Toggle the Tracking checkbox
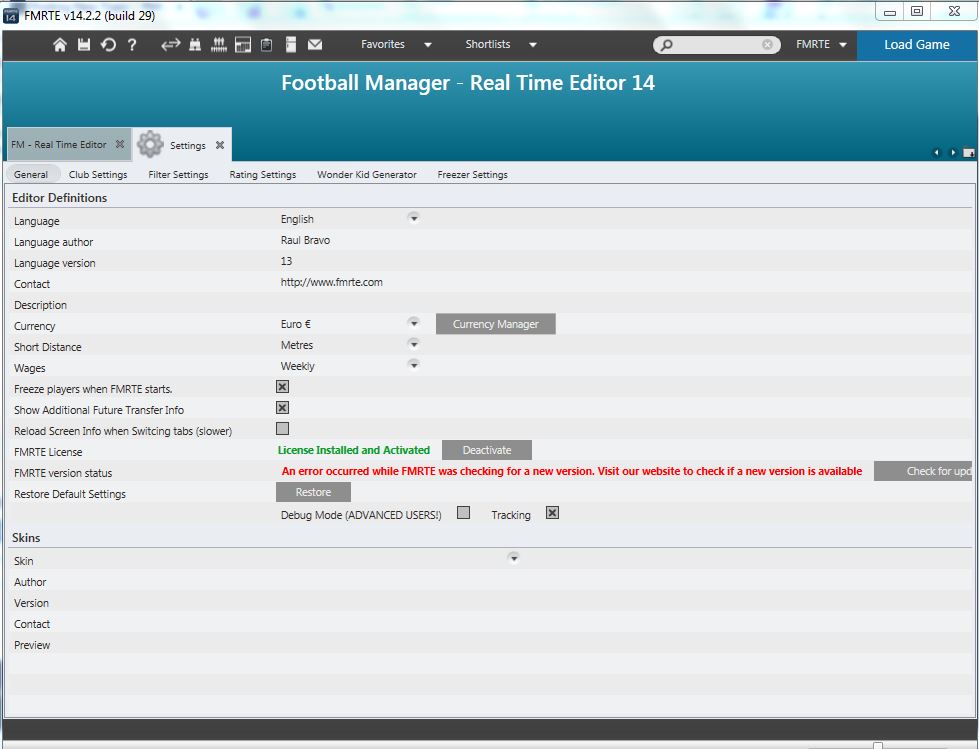 [553, 513]
